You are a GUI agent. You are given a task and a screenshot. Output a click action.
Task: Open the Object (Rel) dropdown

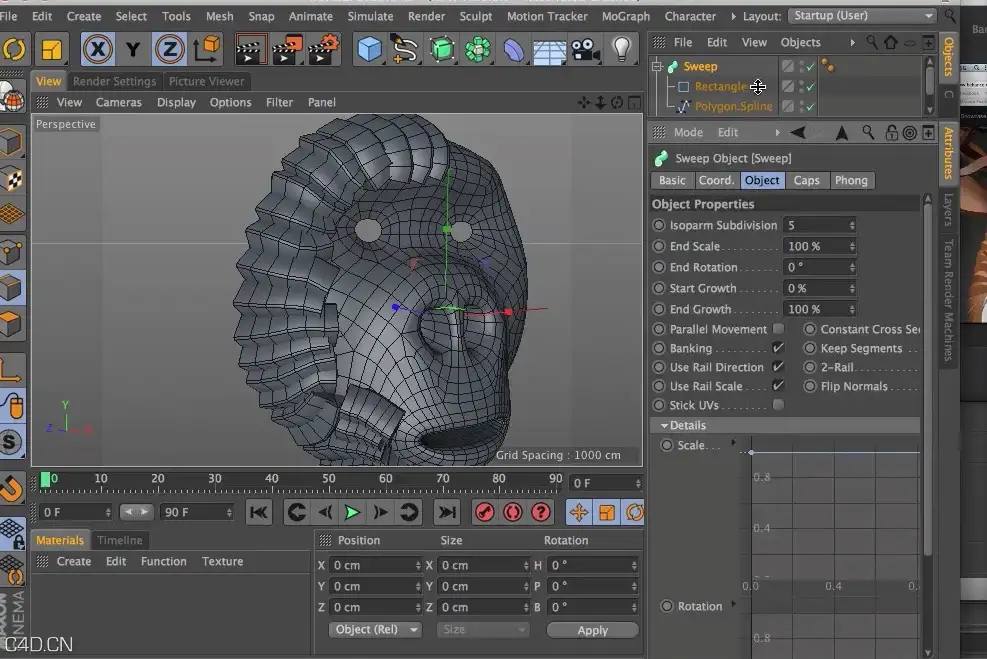[x=375, y=629]
